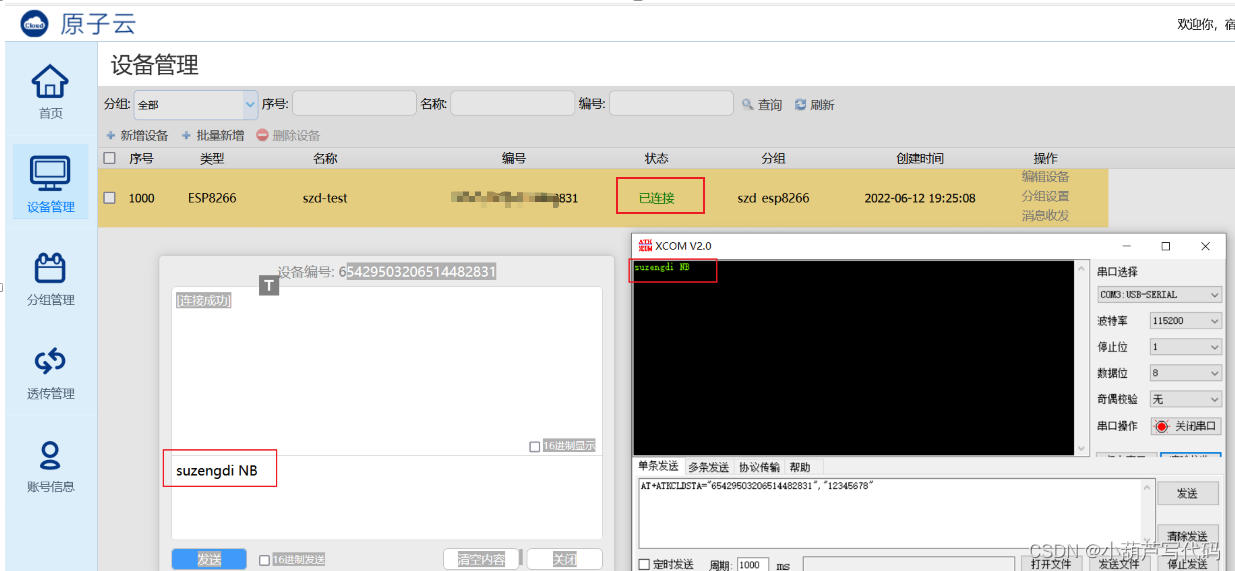Switch to the 协议传输 tab

[x=759, y=467]
